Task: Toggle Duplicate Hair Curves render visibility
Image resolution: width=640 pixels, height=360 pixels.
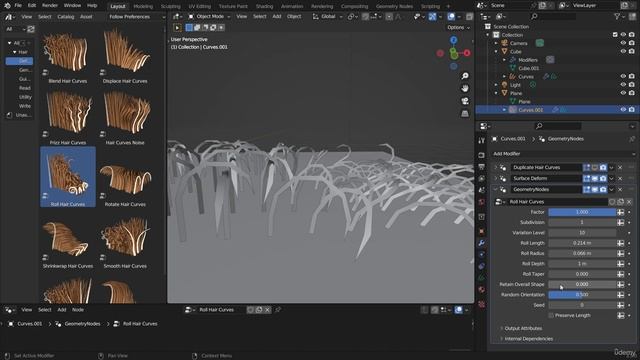Action: 603,168
